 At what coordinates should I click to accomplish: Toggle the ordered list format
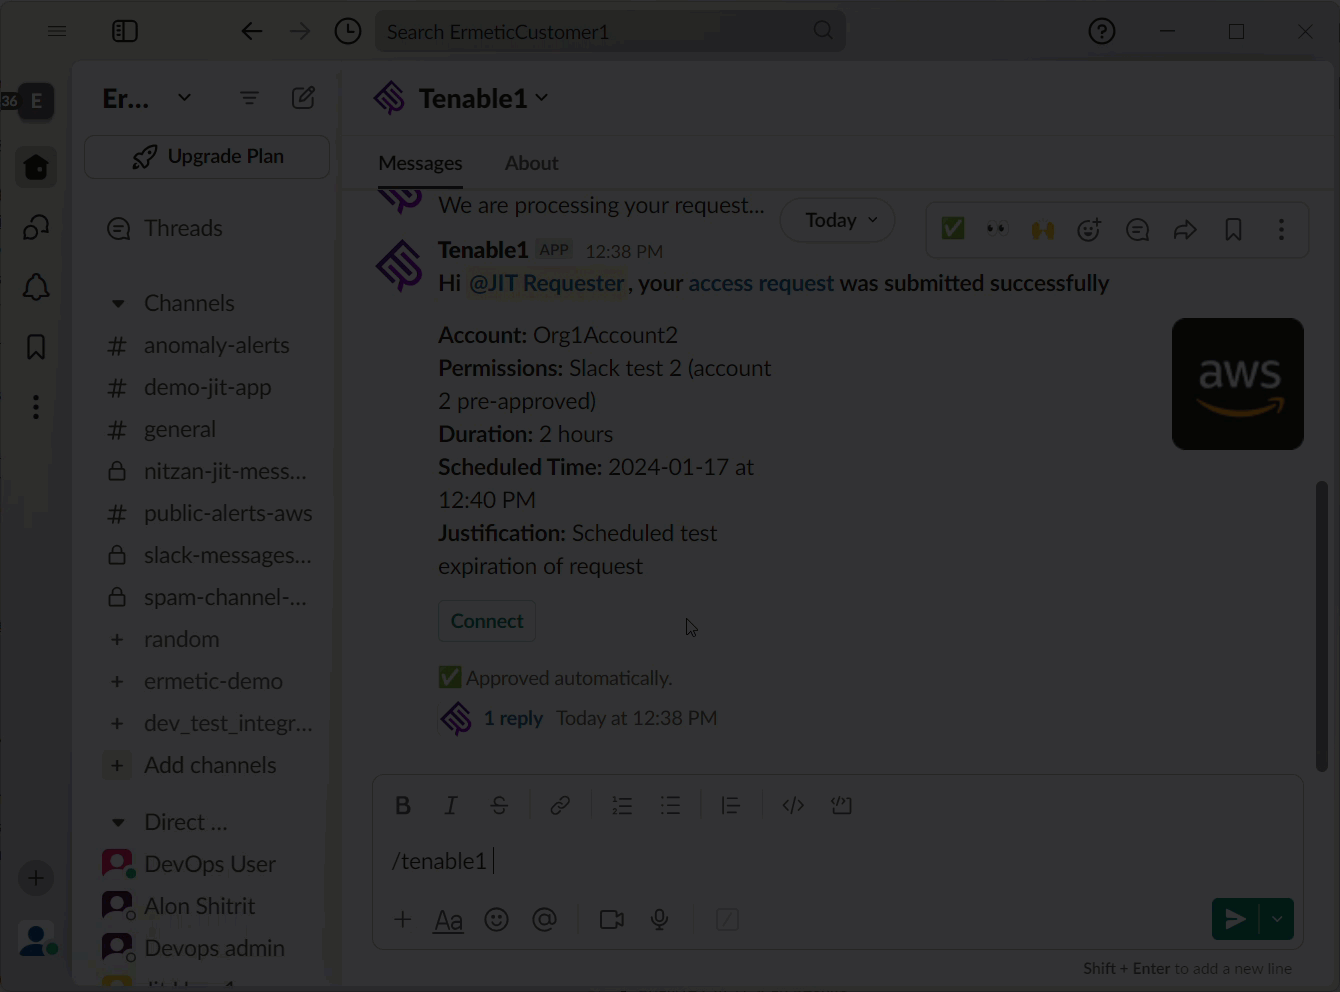point(622,805)
